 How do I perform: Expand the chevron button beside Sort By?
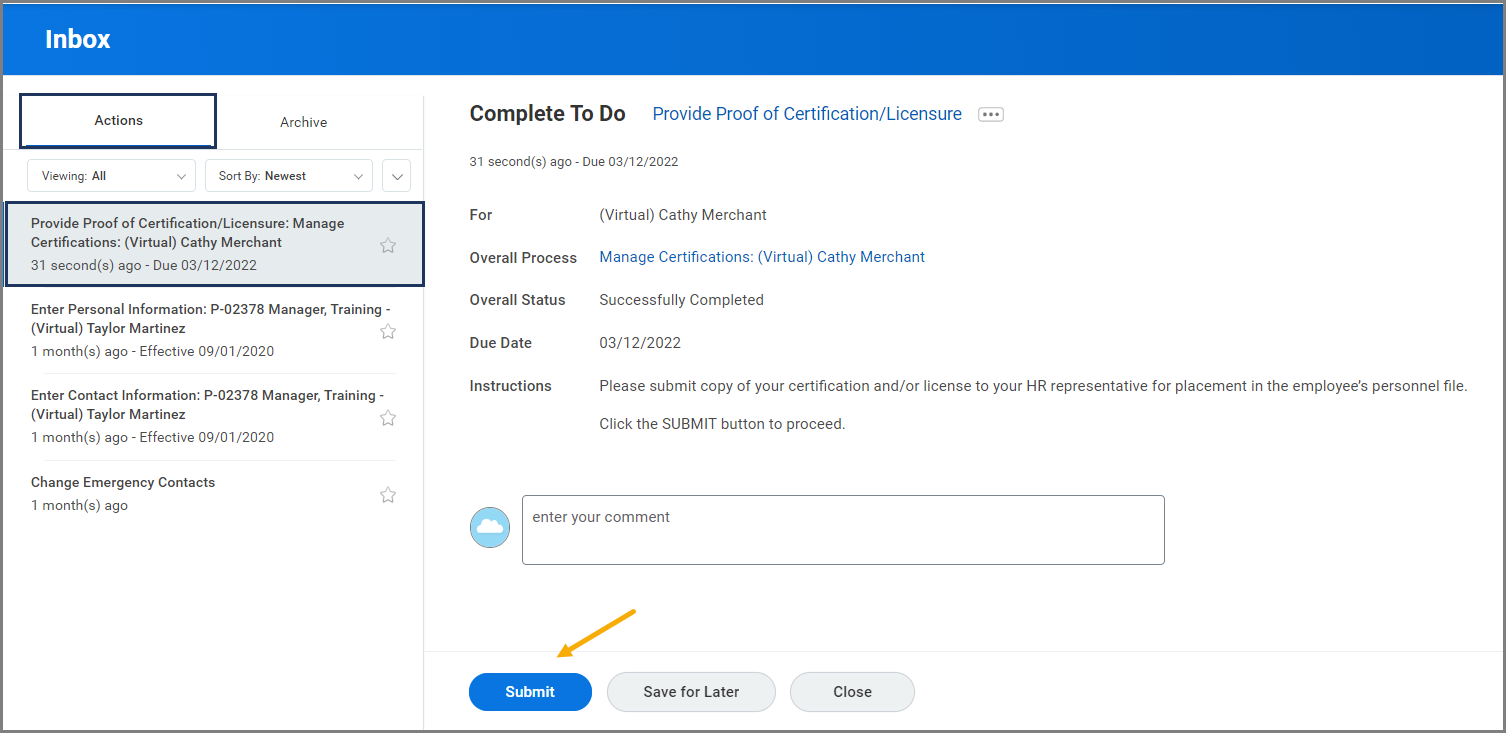397,177
